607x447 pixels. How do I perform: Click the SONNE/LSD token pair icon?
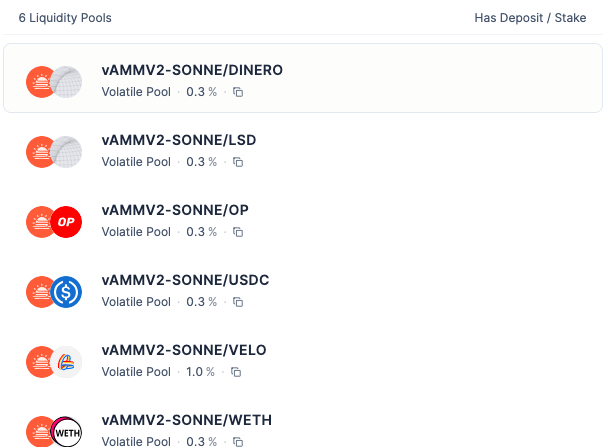(54, 151)
